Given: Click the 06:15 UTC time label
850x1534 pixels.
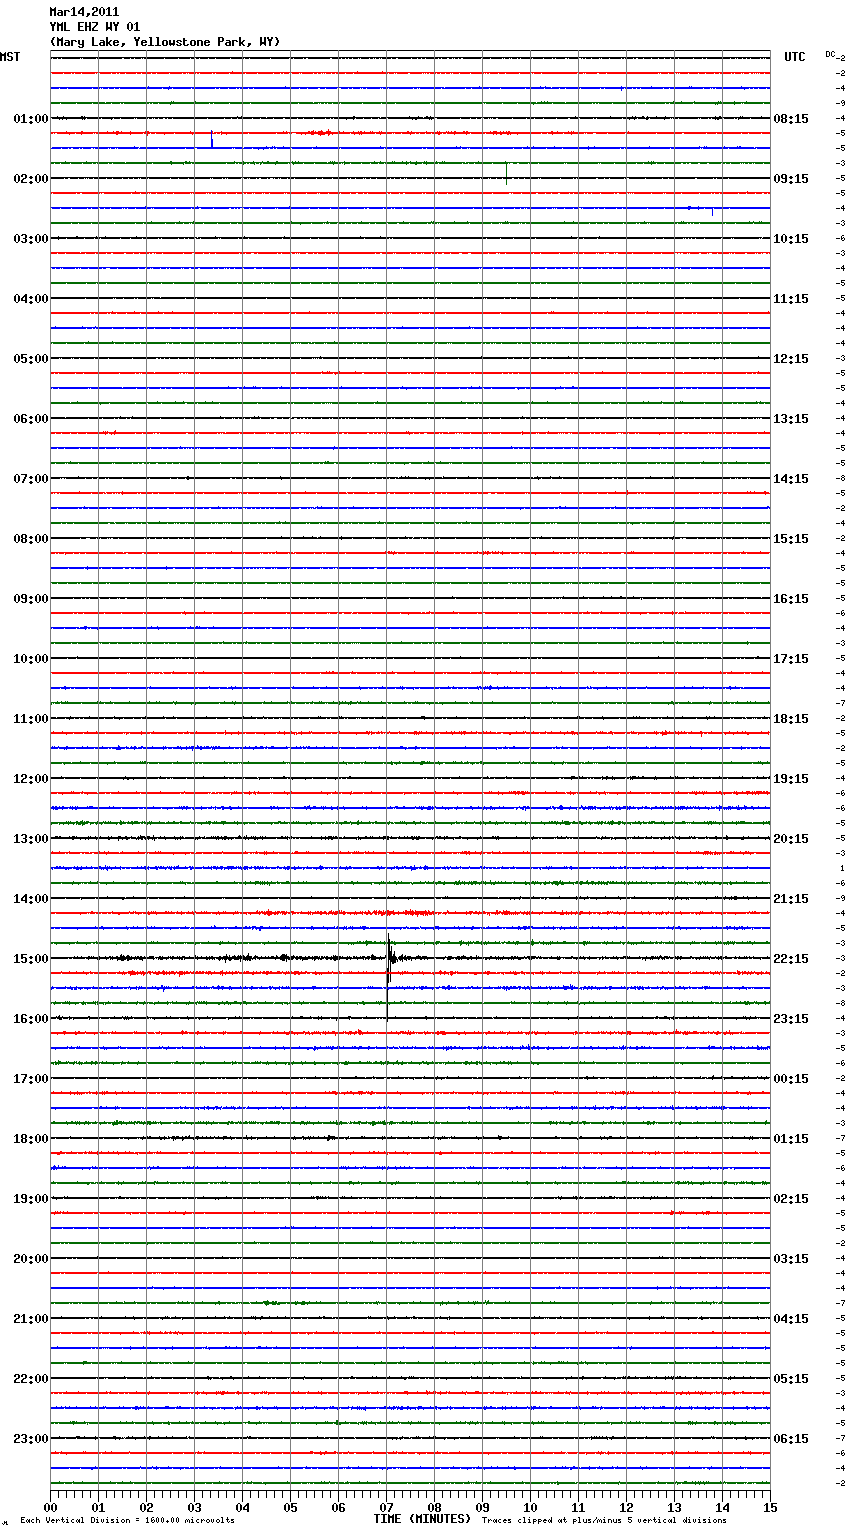Looking at the screenshot, I should (791, 1439).
